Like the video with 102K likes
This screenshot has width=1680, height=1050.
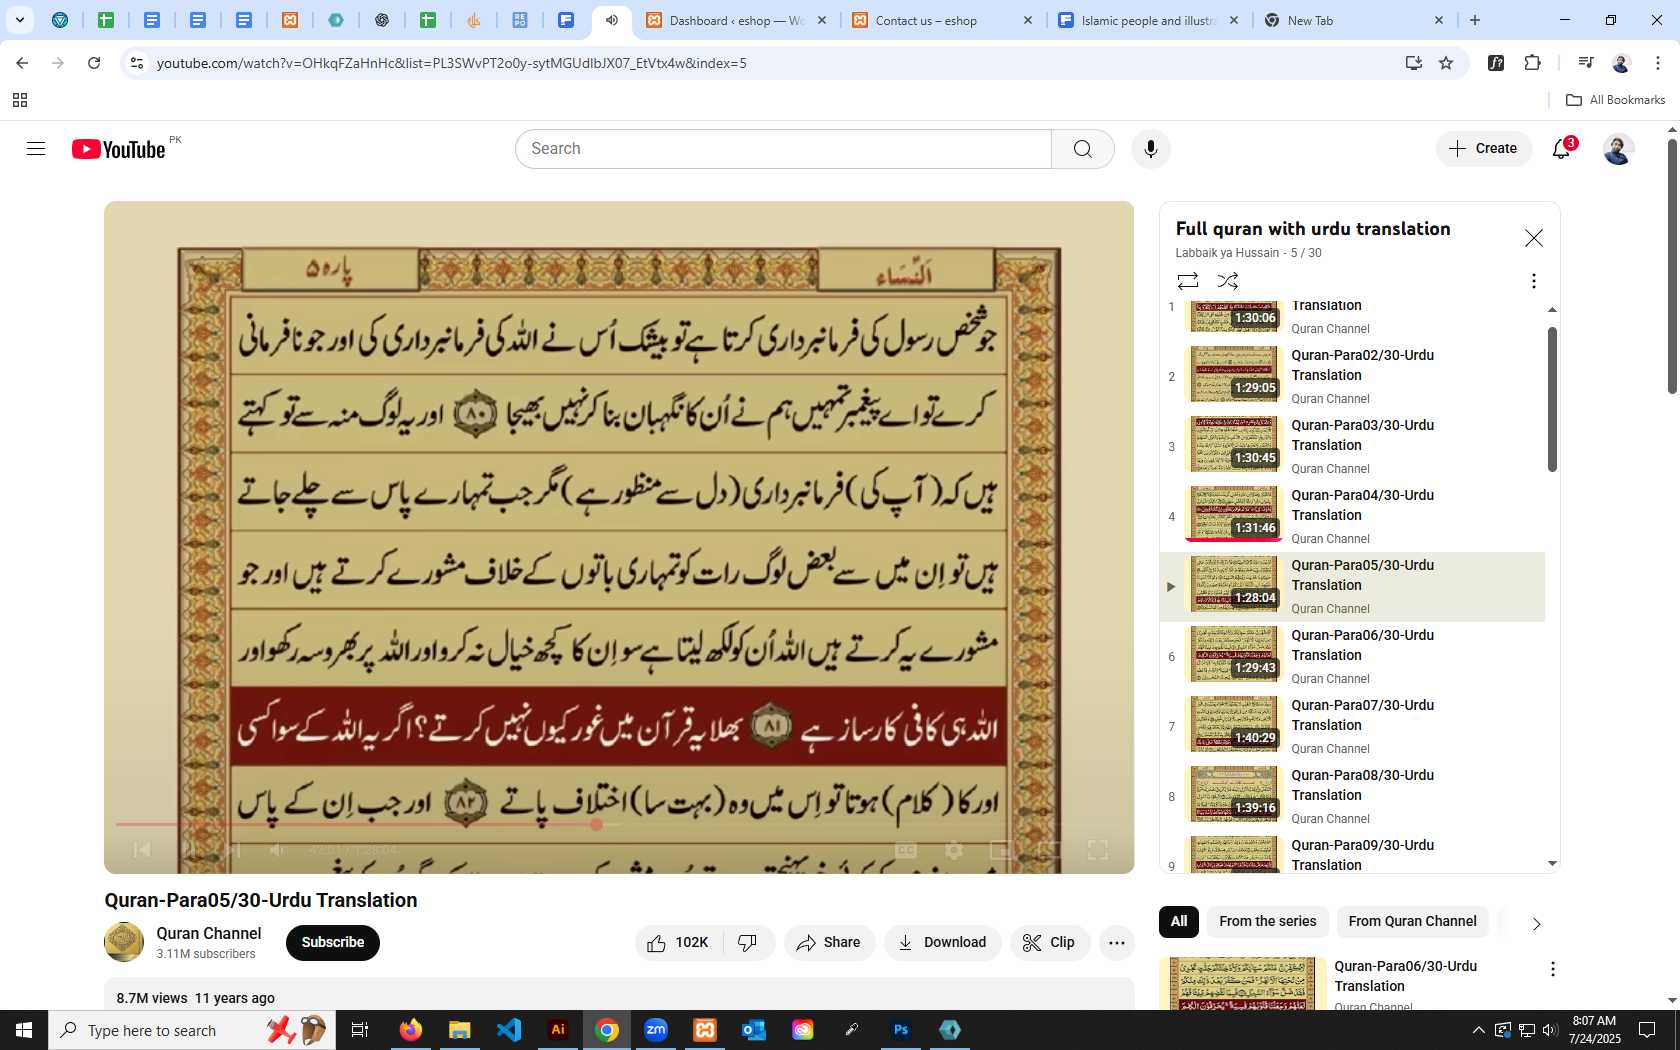[678, 943]
